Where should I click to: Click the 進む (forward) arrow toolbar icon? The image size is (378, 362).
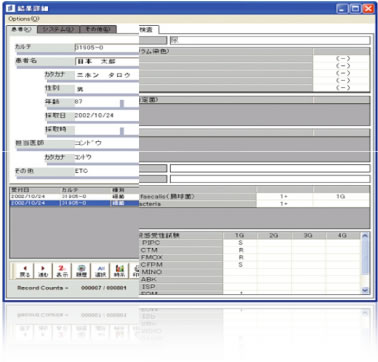point(43,271)
